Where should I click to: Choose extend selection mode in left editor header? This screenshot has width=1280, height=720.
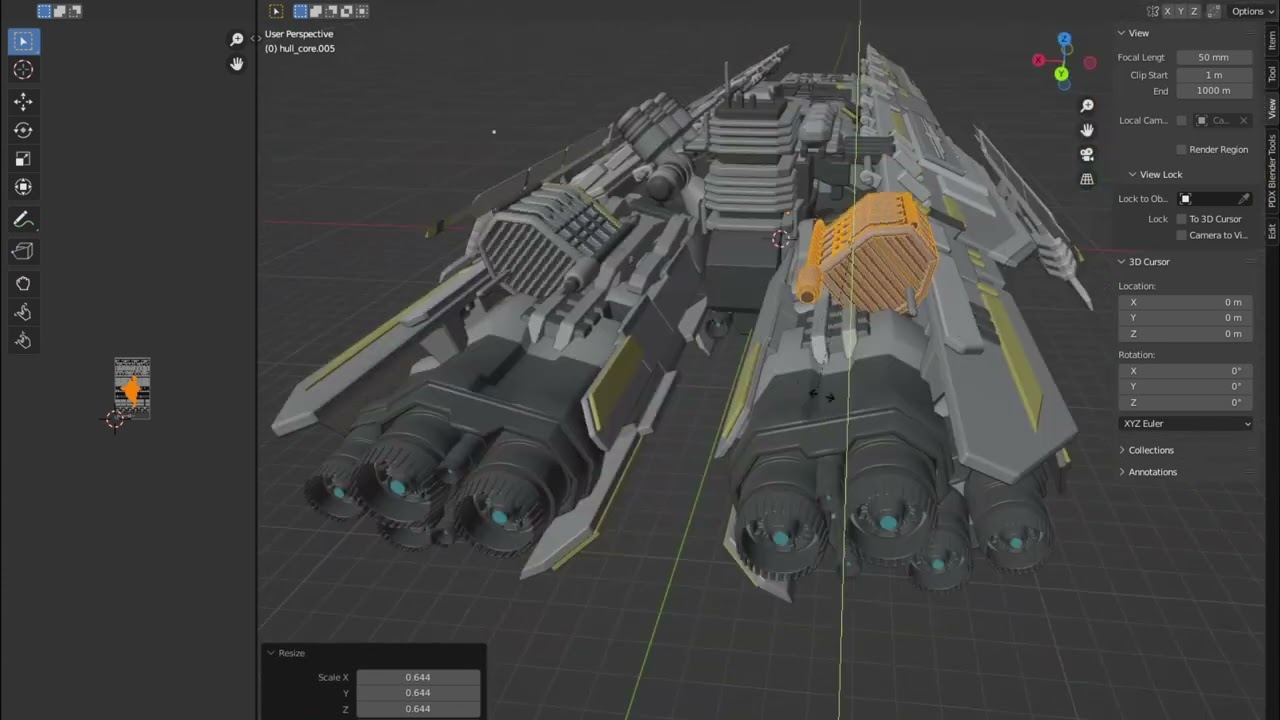point(60,11)
